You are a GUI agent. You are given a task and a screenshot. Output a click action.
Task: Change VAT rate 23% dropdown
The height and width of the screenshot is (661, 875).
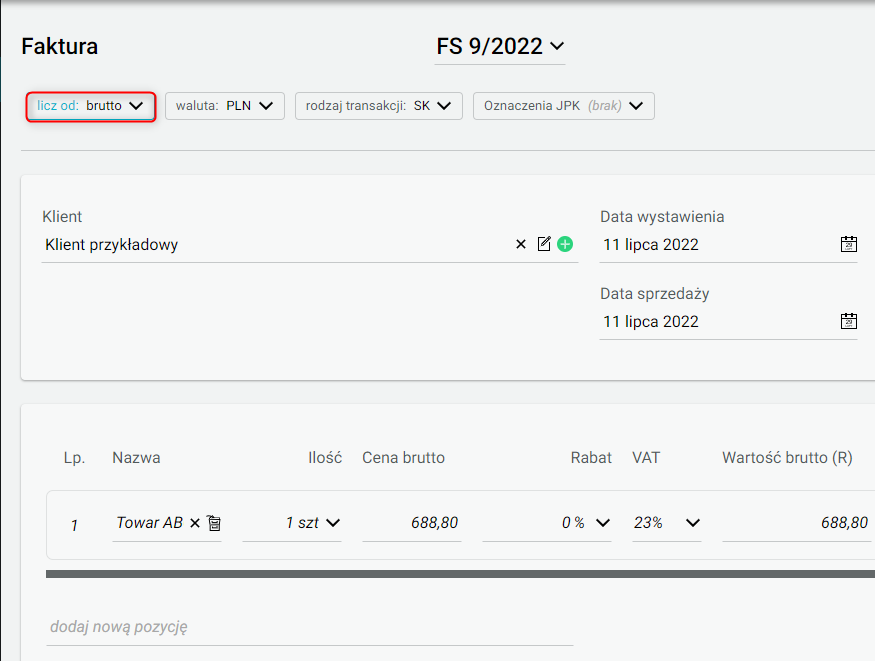(x=666, y=523)
